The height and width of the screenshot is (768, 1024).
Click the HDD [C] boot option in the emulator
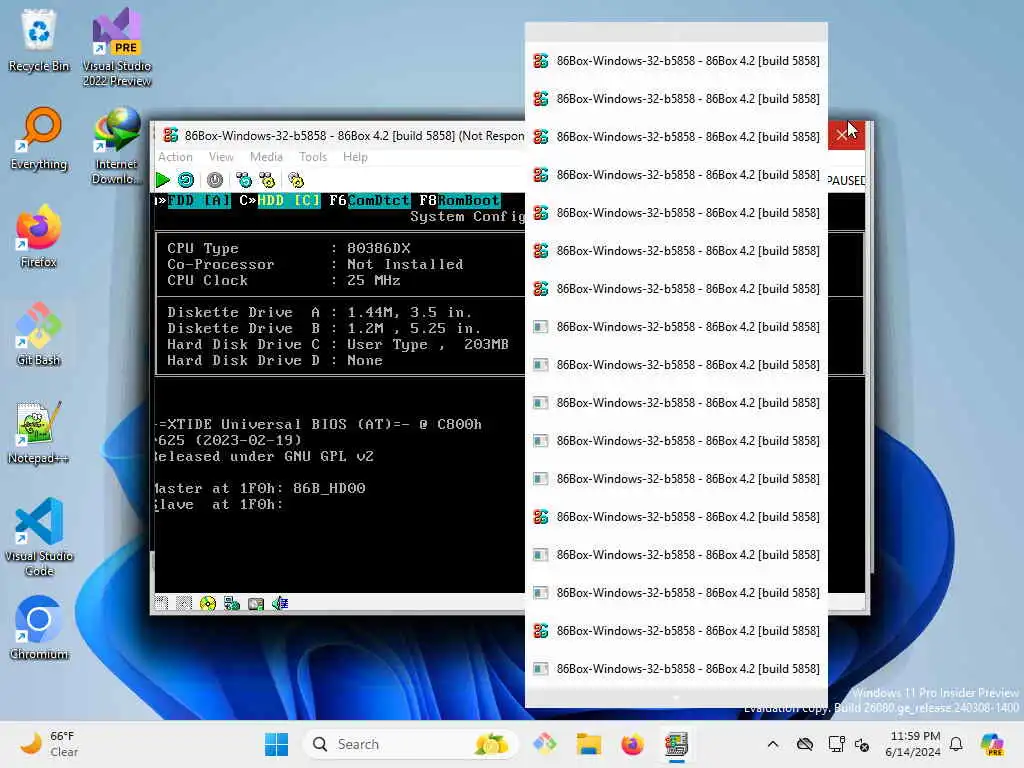[289, 200]
